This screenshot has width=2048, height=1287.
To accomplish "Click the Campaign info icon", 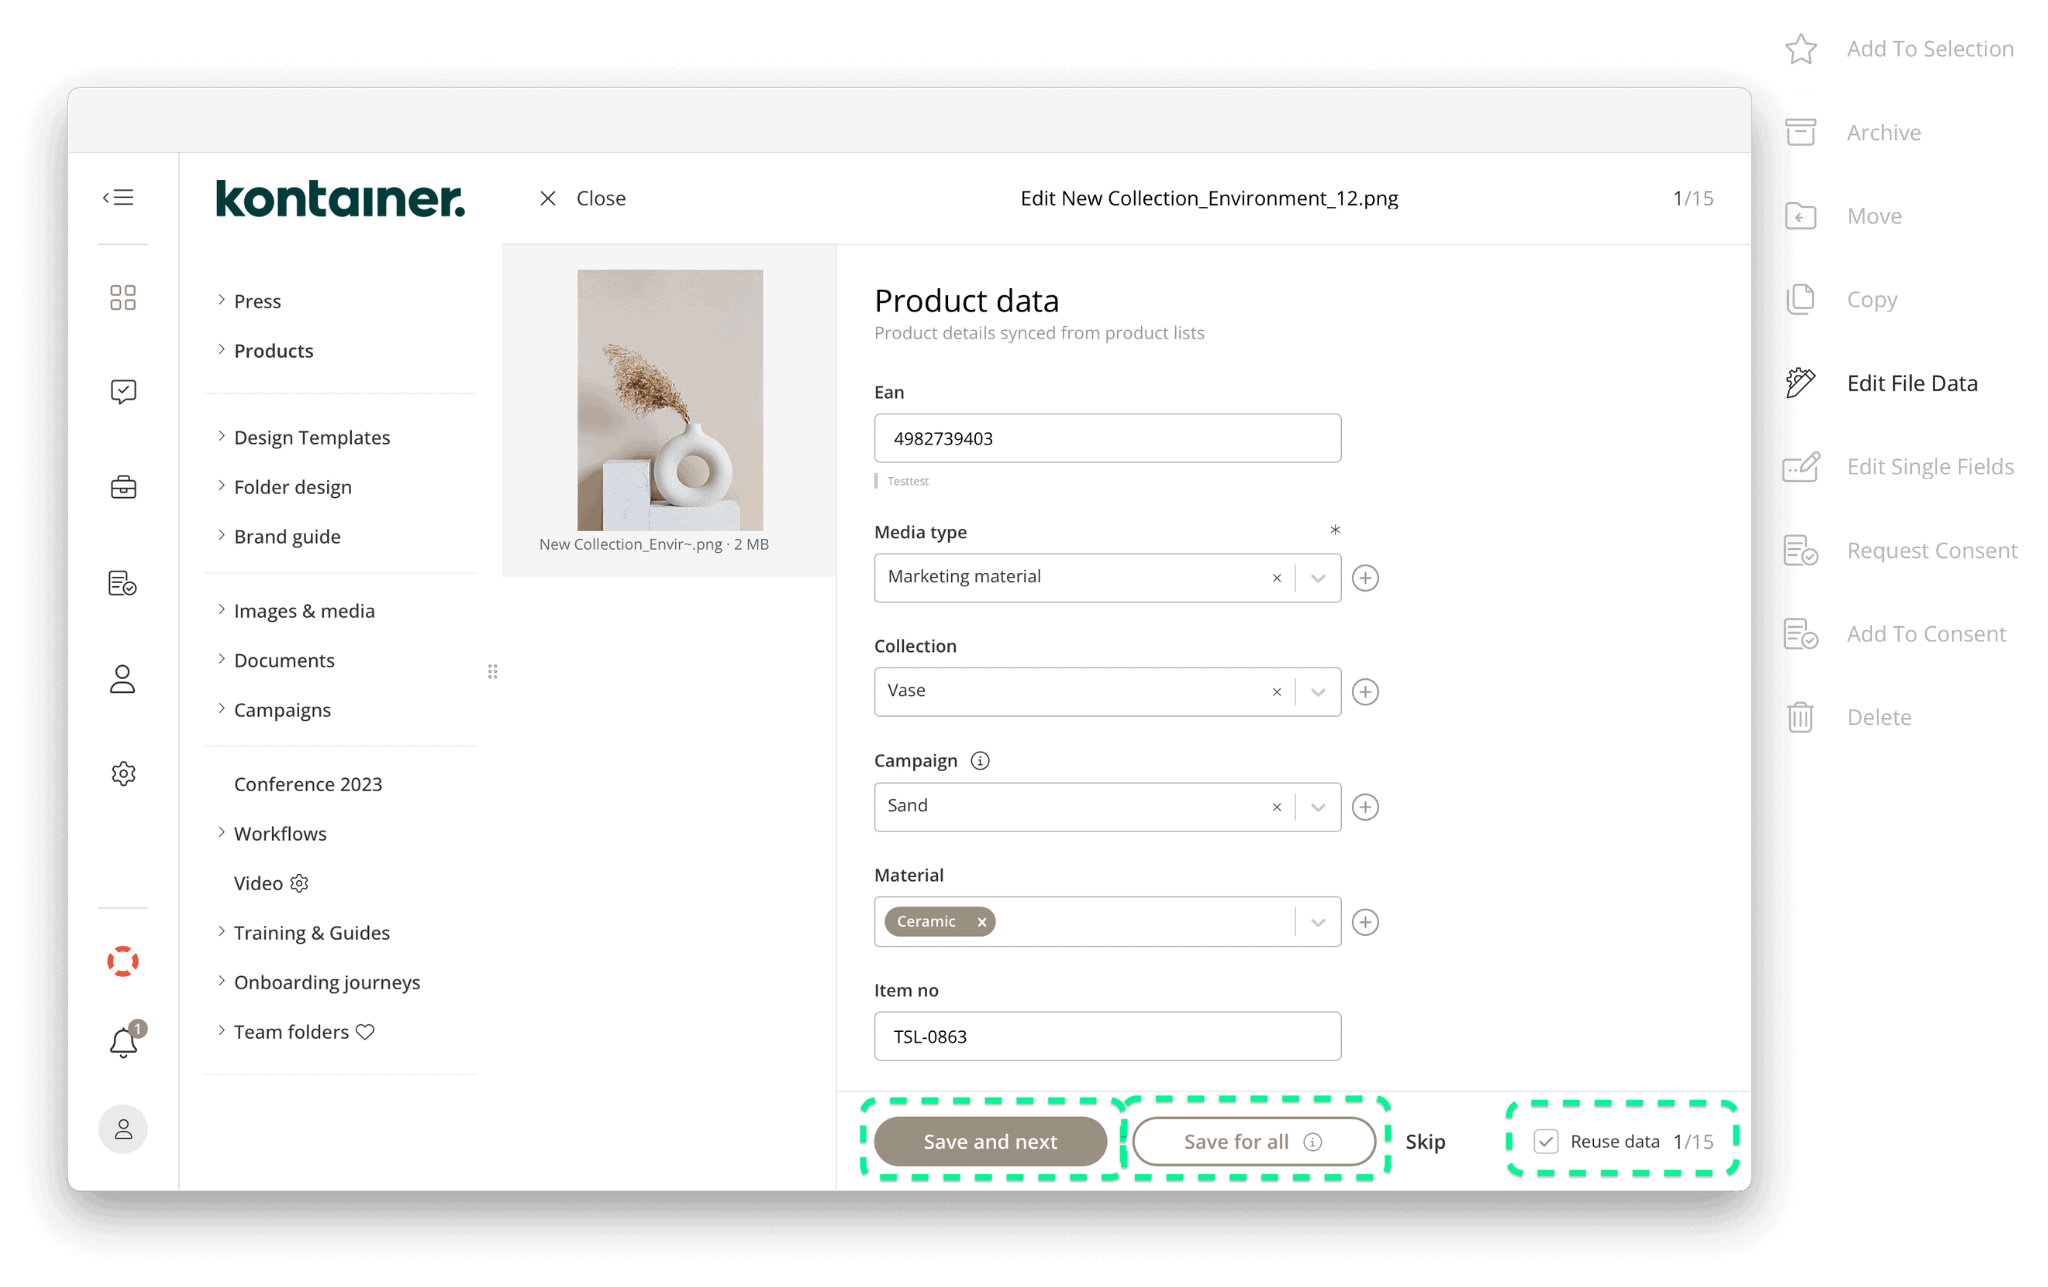I will 980,760.
